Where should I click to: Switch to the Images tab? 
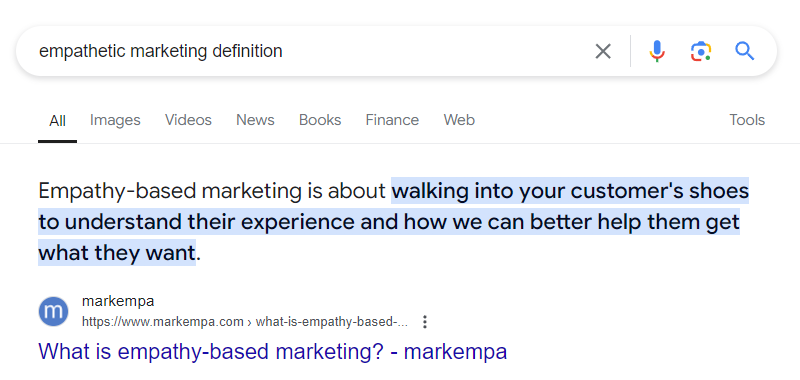click(115, 120)
